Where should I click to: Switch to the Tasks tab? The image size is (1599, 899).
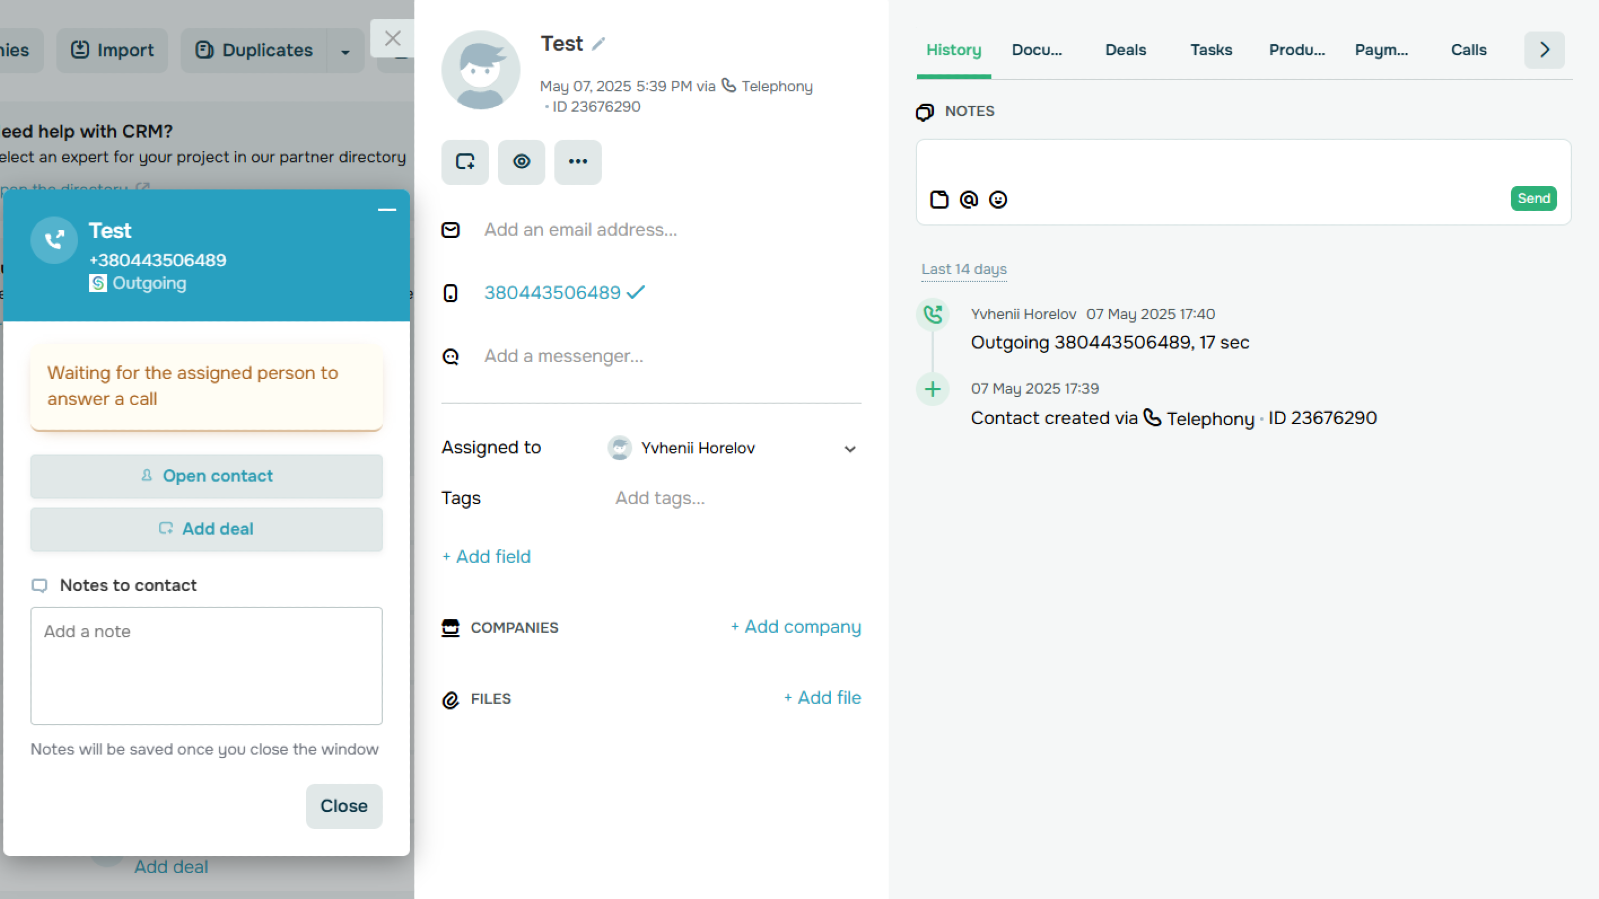coord(1210,50)
